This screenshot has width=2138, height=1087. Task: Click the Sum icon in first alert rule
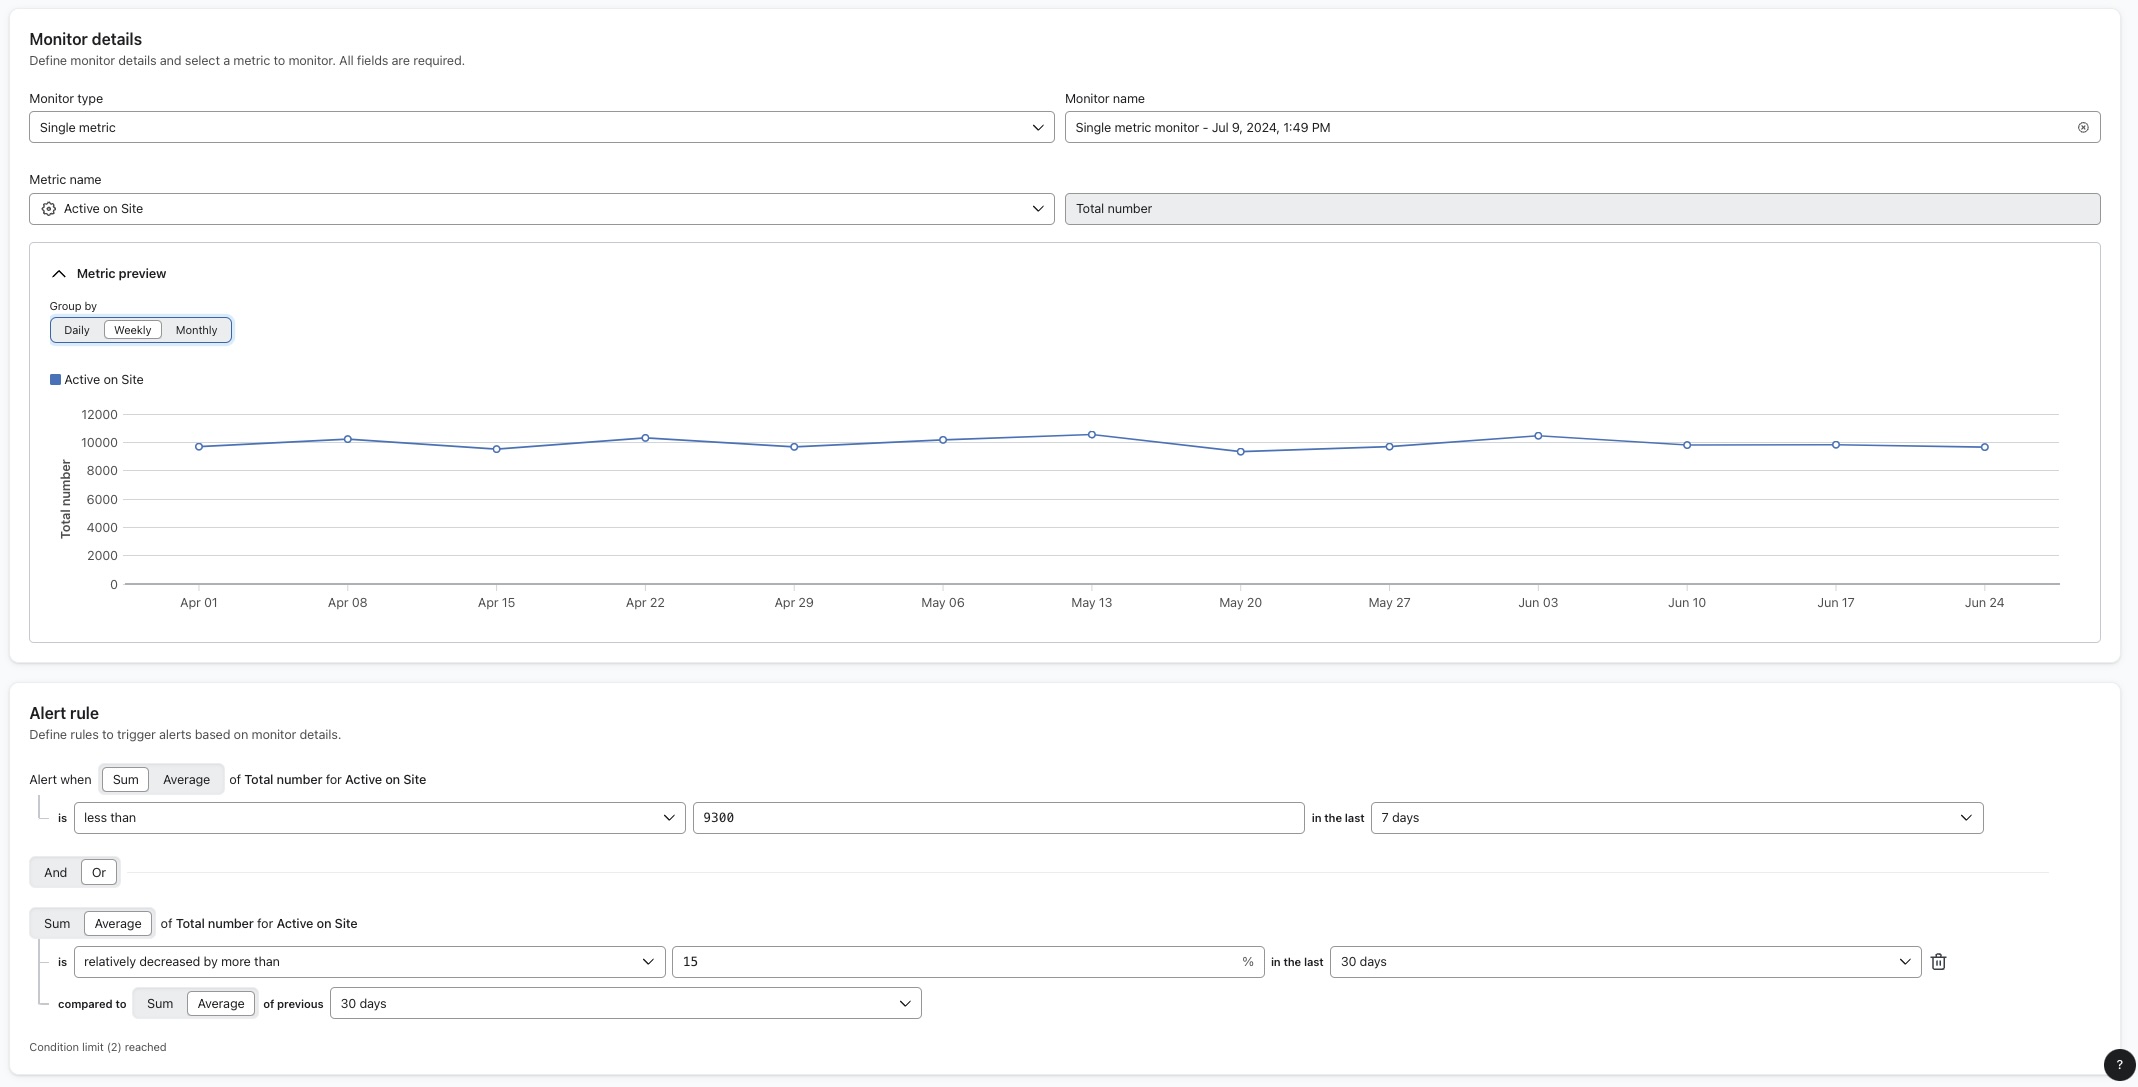click(x=123, y=779)
